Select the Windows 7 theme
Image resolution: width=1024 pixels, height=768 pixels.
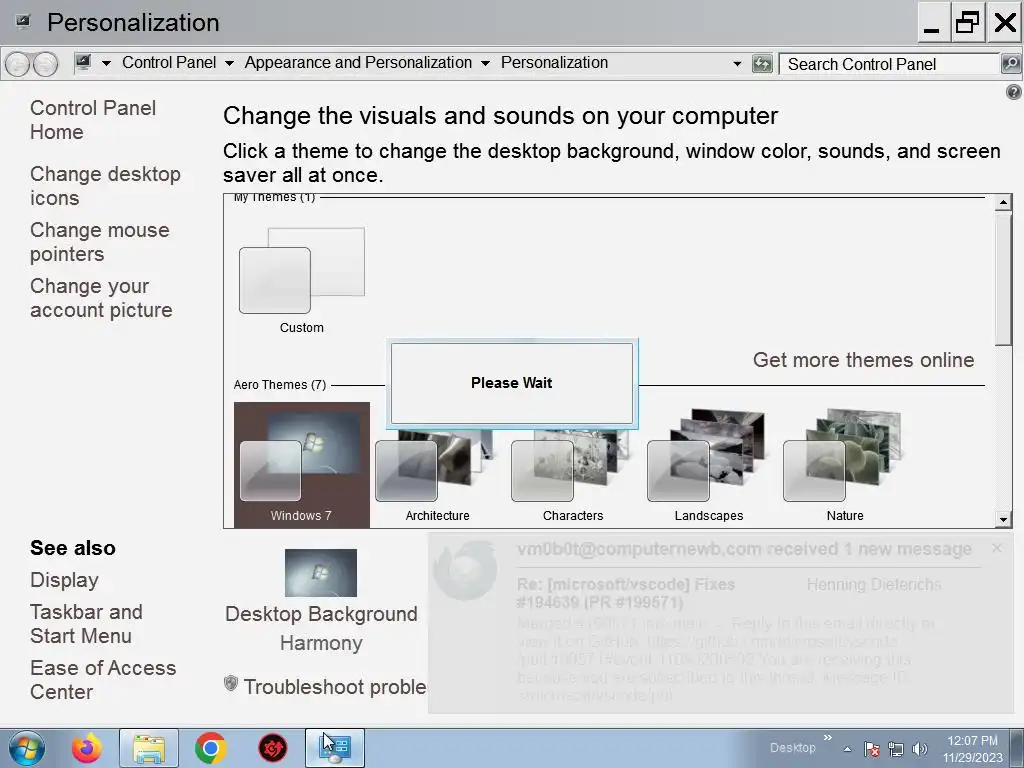pos(302,464)
